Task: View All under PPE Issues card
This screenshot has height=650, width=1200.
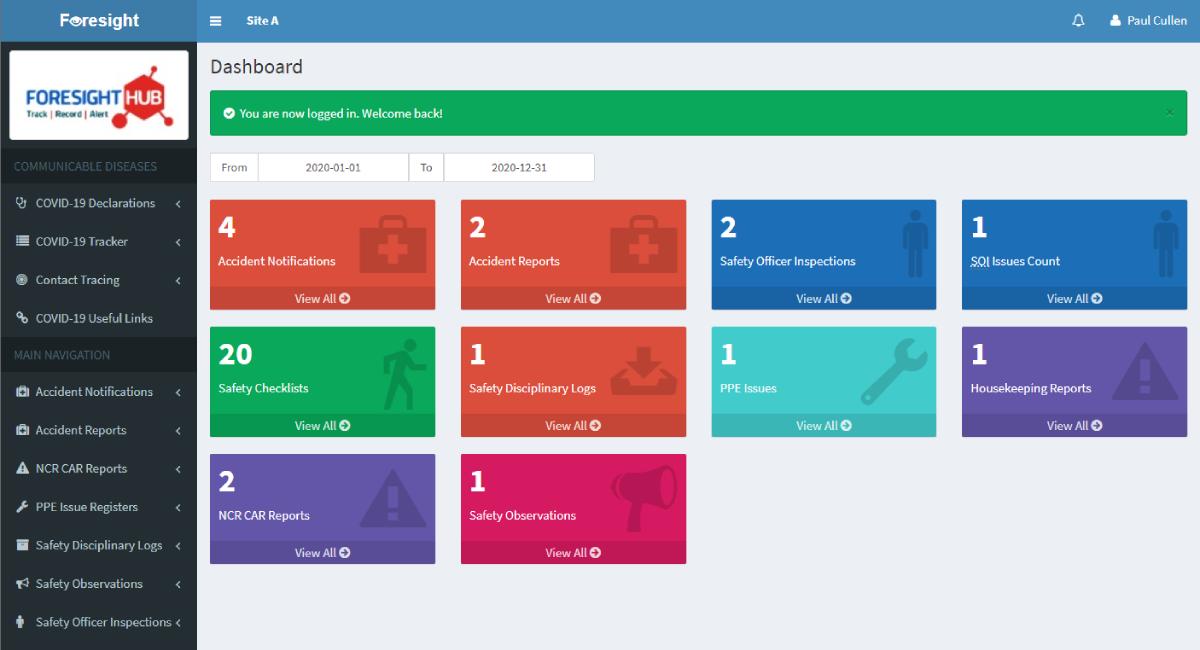Action: [x=824, y=425]
